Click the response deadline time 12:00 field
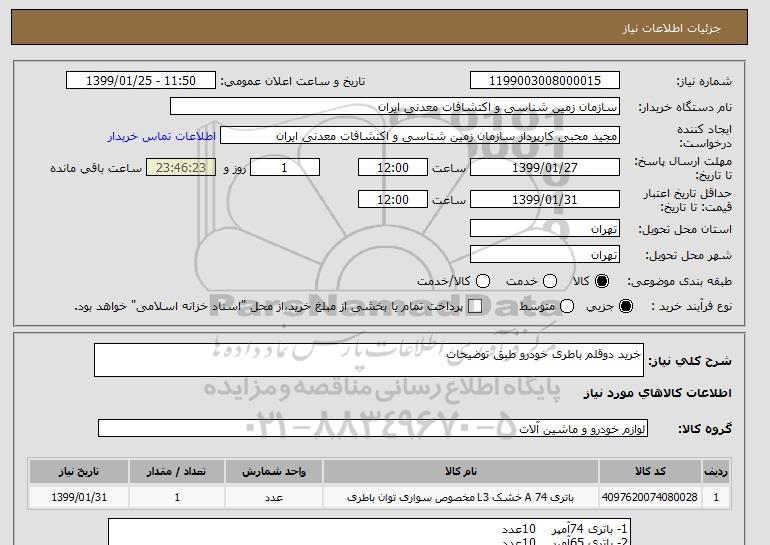The height and width of the screenshot is (545, 770). [393, 167]
